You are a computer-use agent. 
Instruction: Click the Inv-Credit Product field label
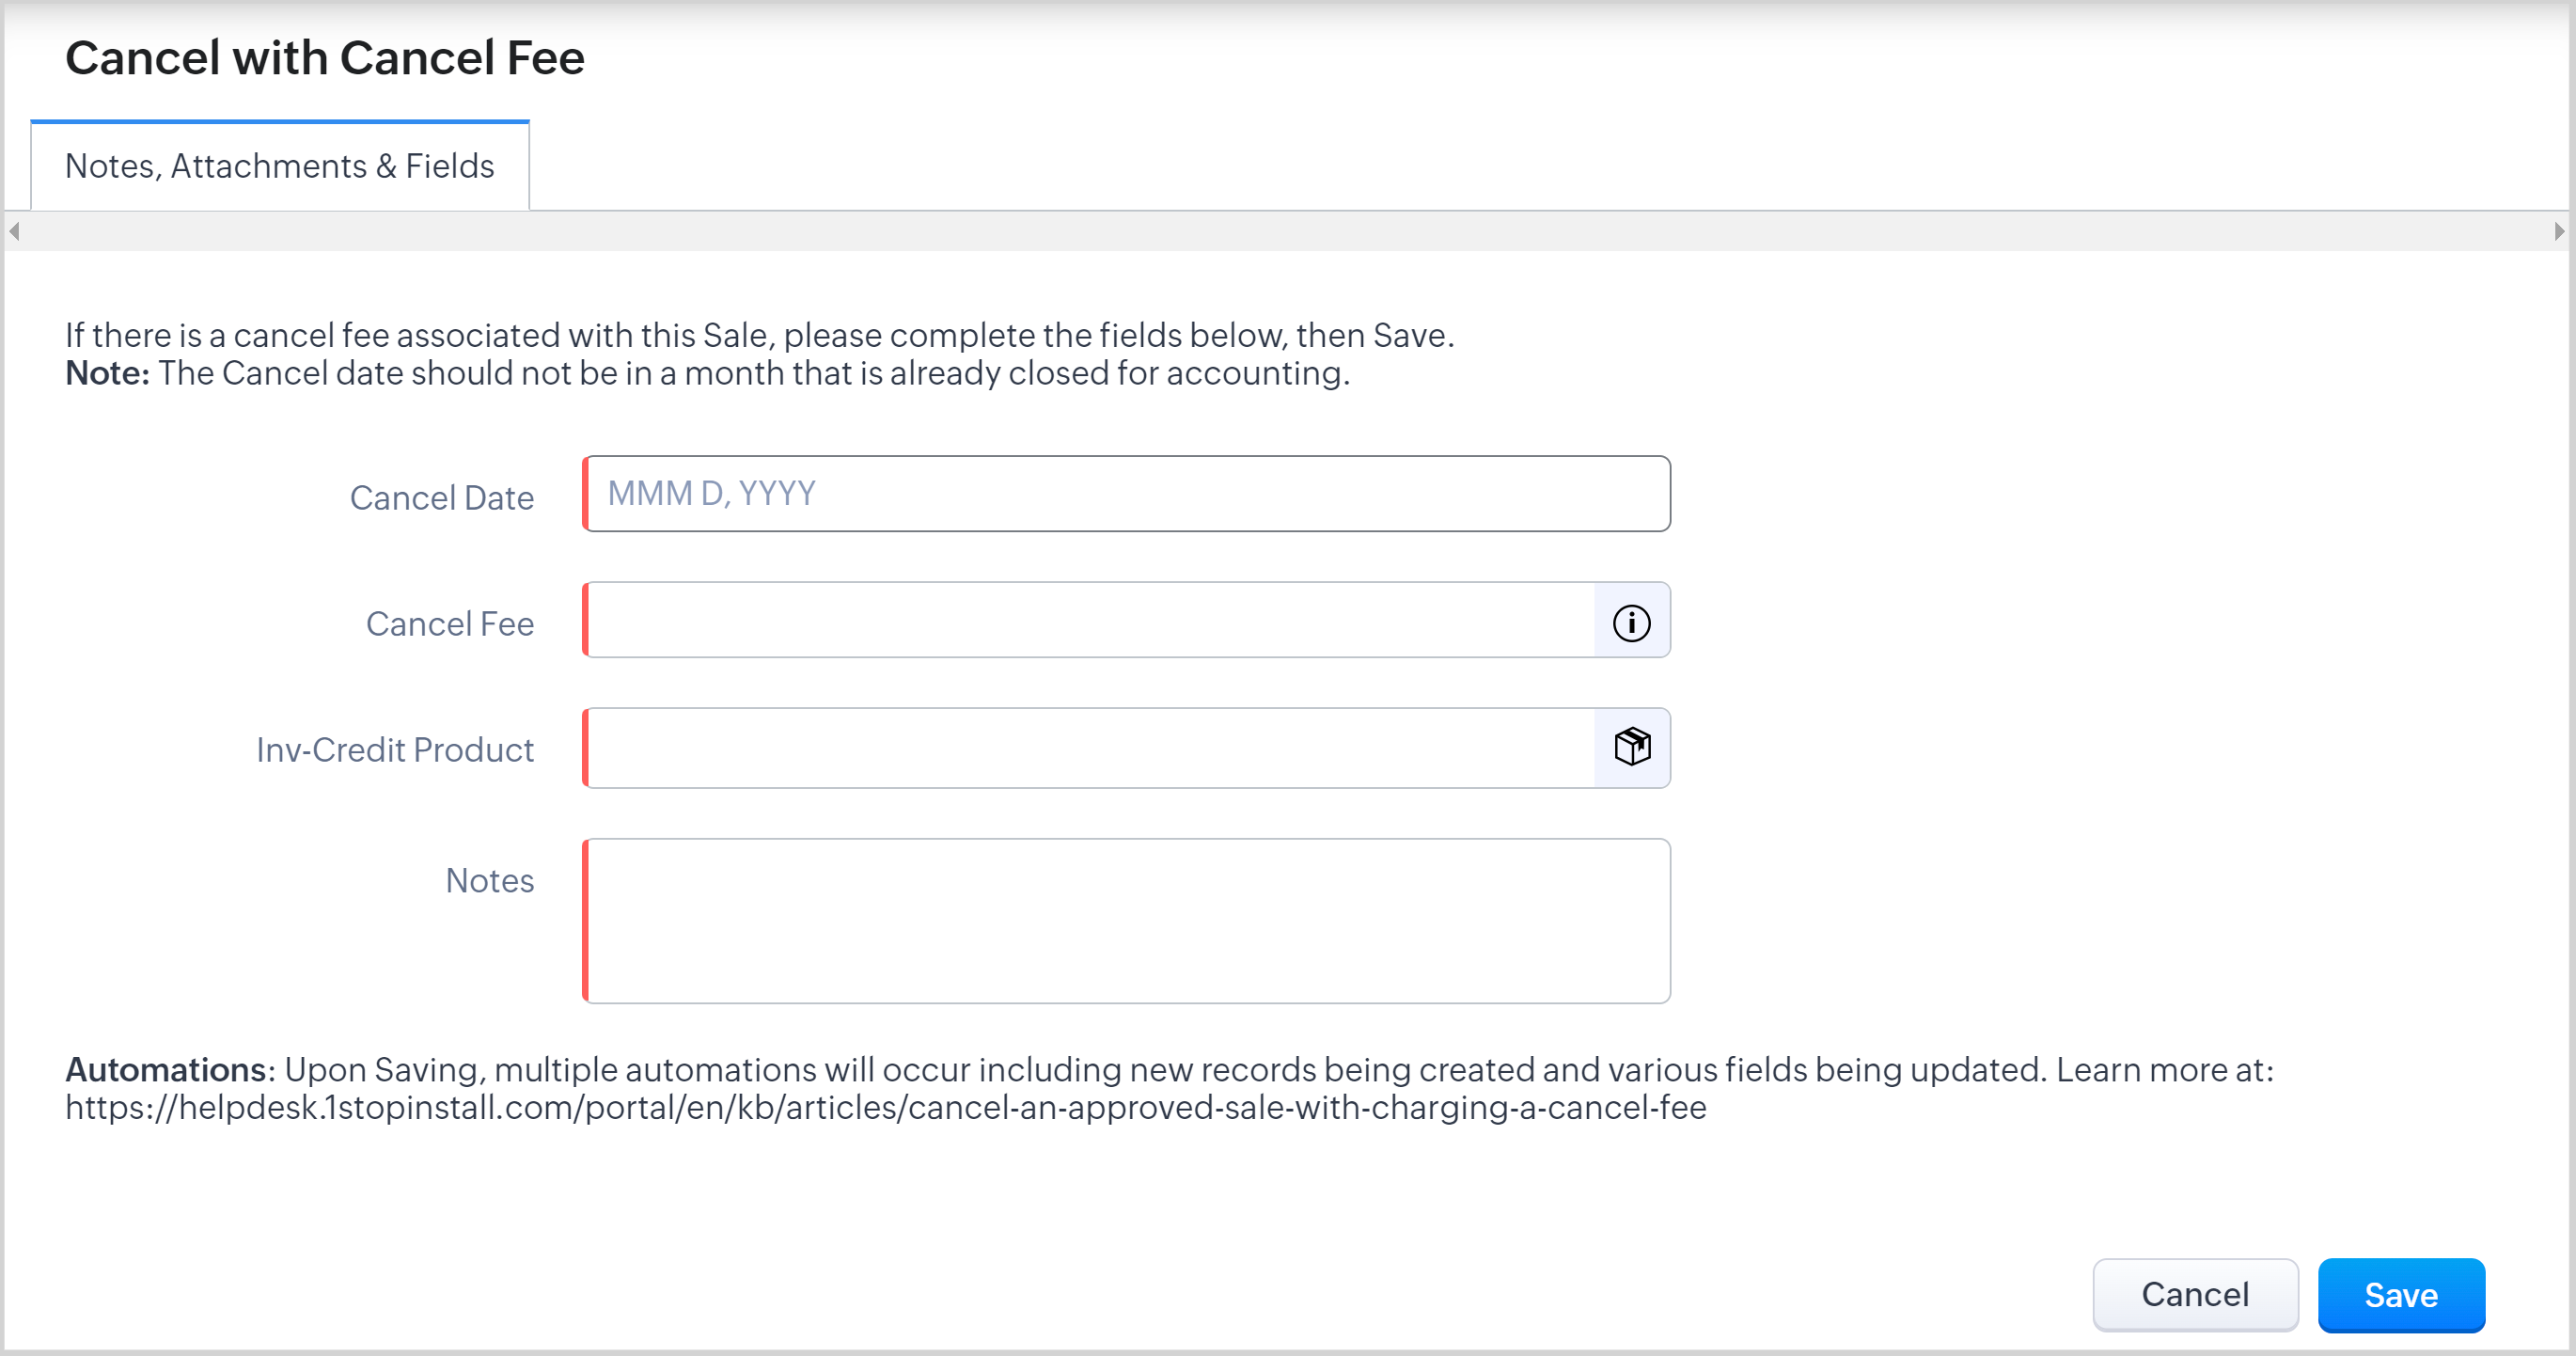pyautogui.click(x=395, y=750)
